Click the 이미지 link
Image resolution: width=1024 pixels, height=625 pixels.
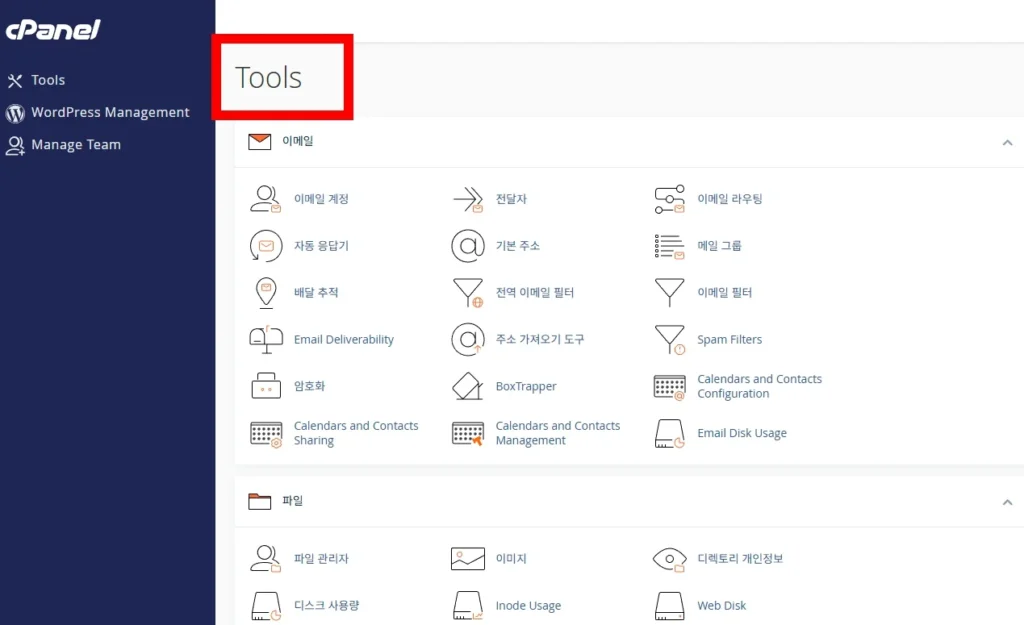coord(511,558)
